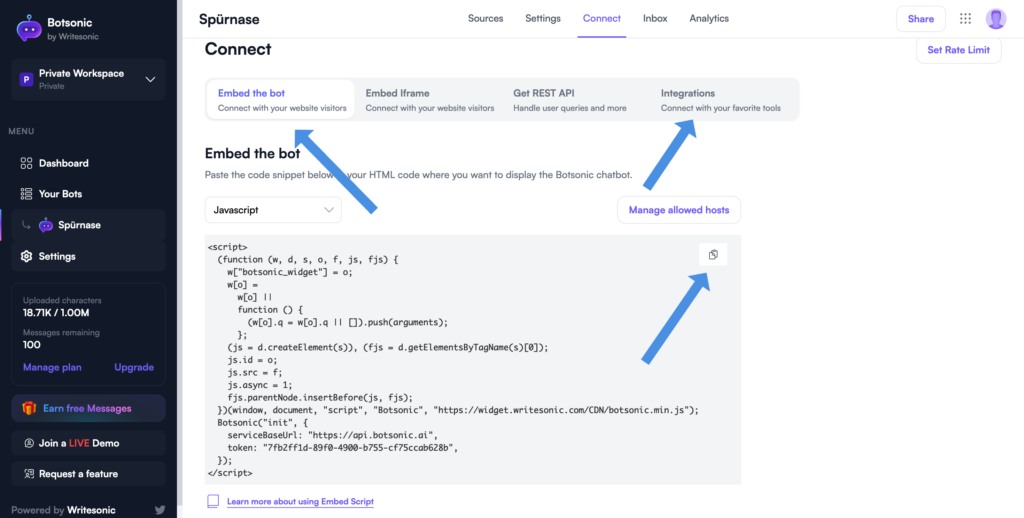Click the js.async = 1 code line
The image size is (1024, 518).
point(257,385)
